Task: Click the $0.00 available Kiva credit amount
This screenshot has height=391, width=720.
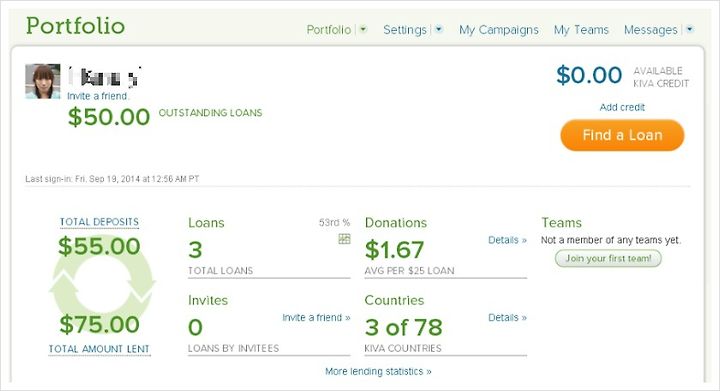Action: point(589,75)
